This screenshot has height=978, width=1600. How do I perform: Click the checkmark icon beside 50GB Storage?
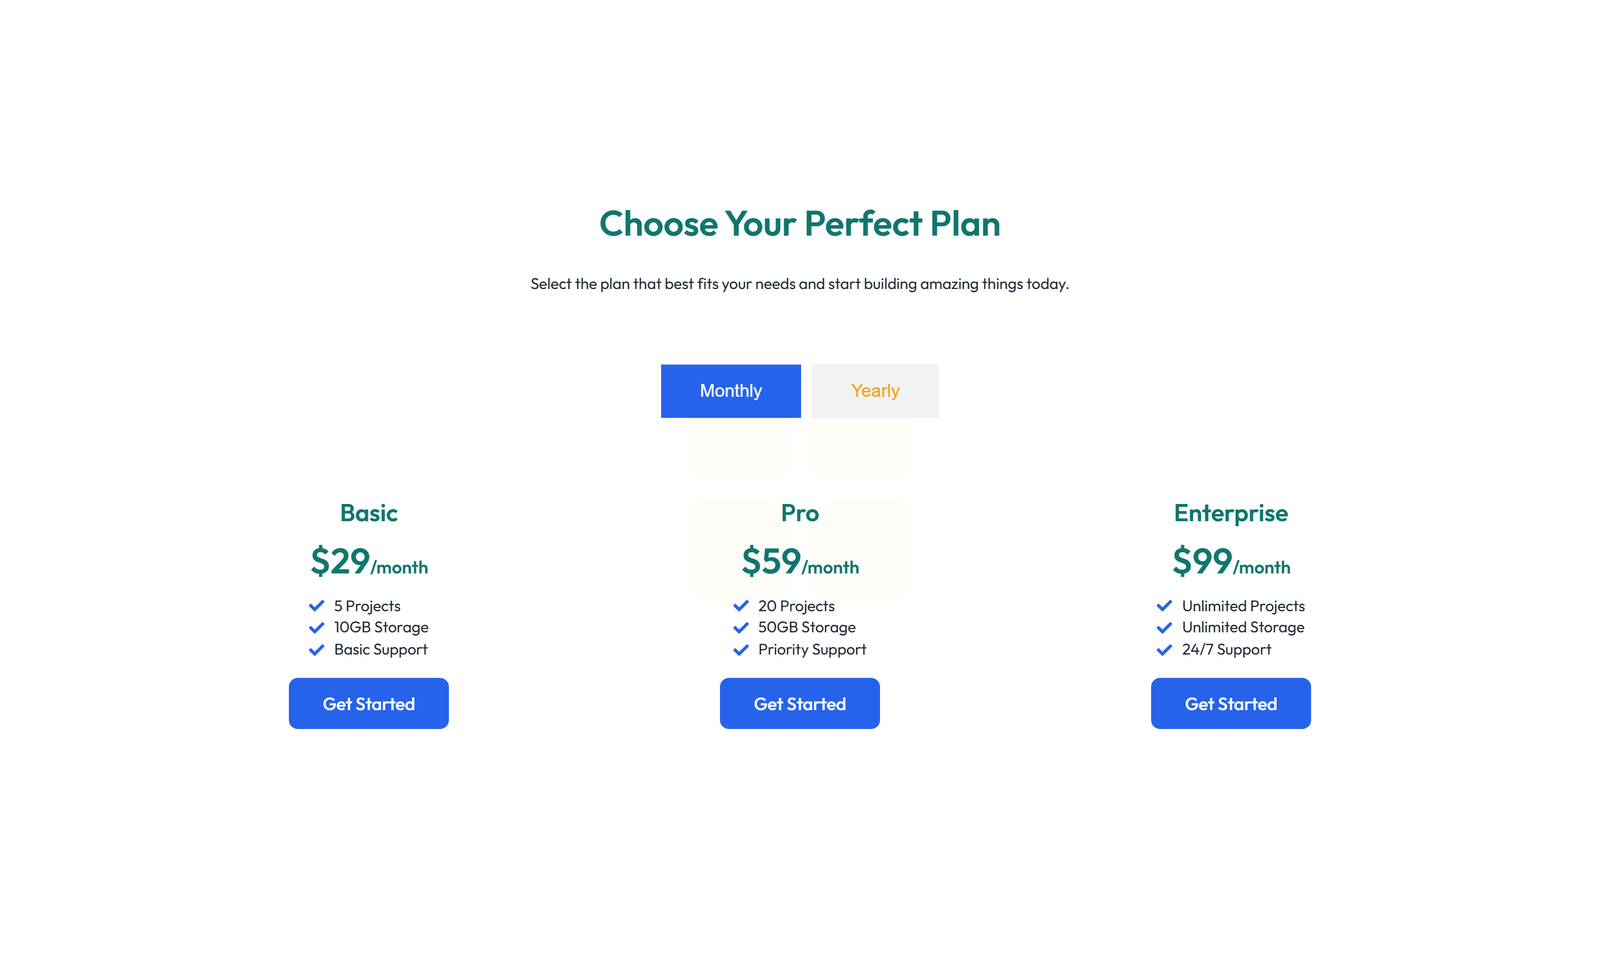pos(740,627)
